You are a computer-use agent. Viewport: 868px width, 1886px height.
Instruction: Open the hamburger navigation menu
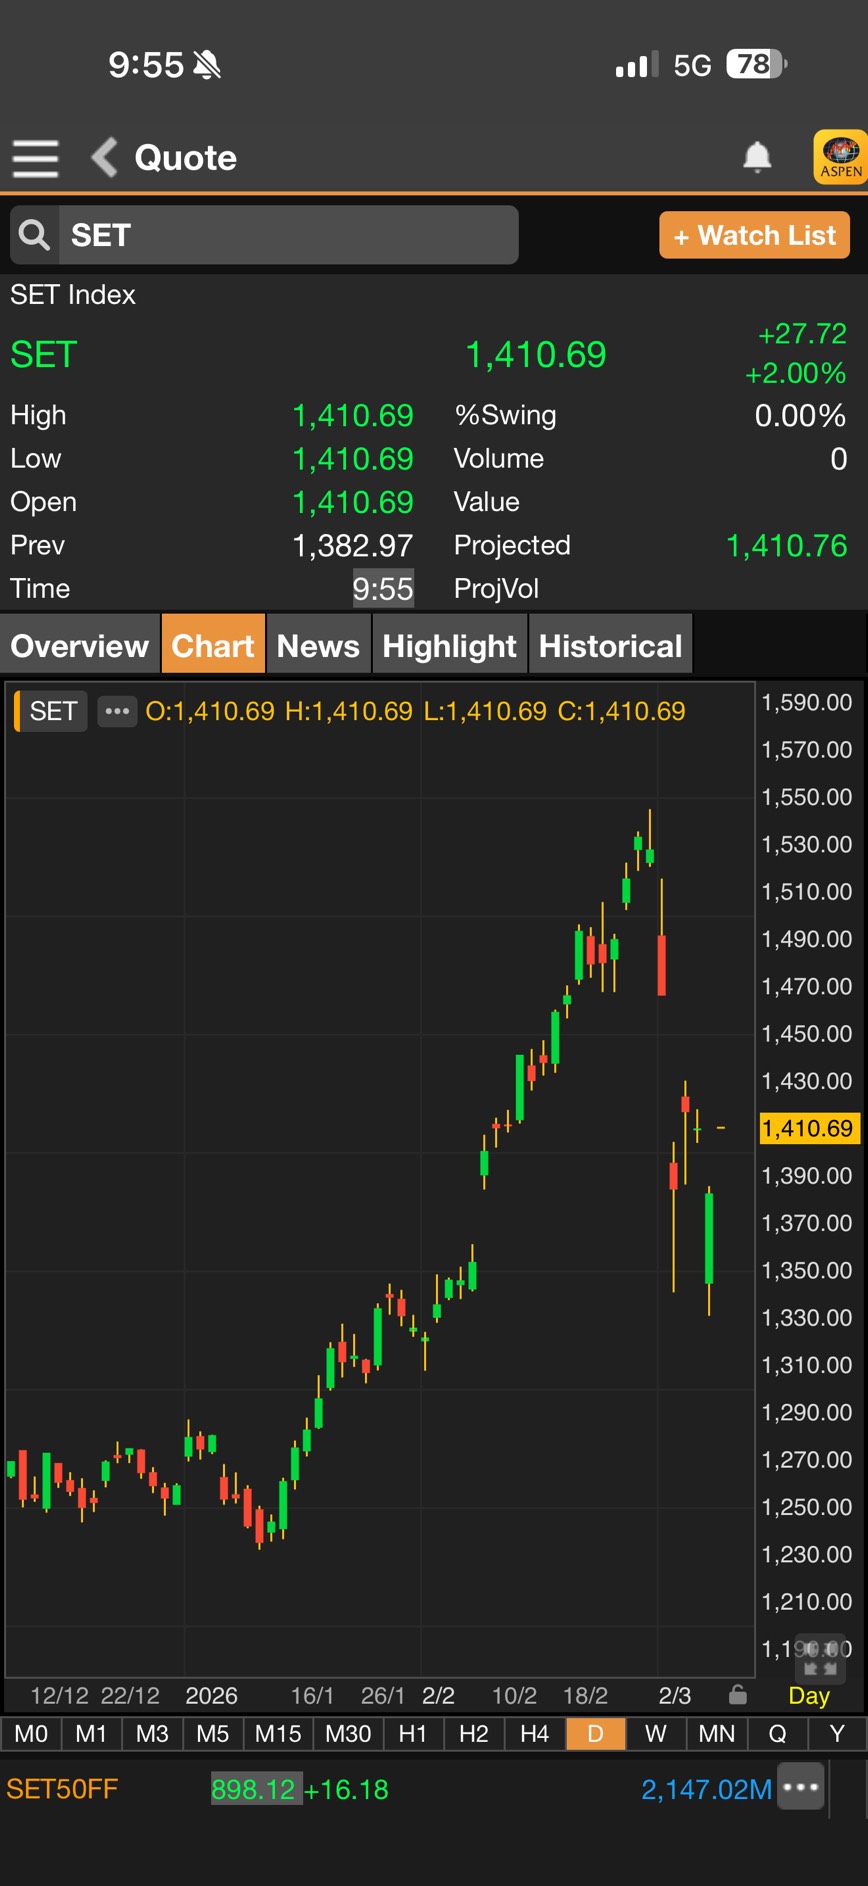(x=35, y=158)
